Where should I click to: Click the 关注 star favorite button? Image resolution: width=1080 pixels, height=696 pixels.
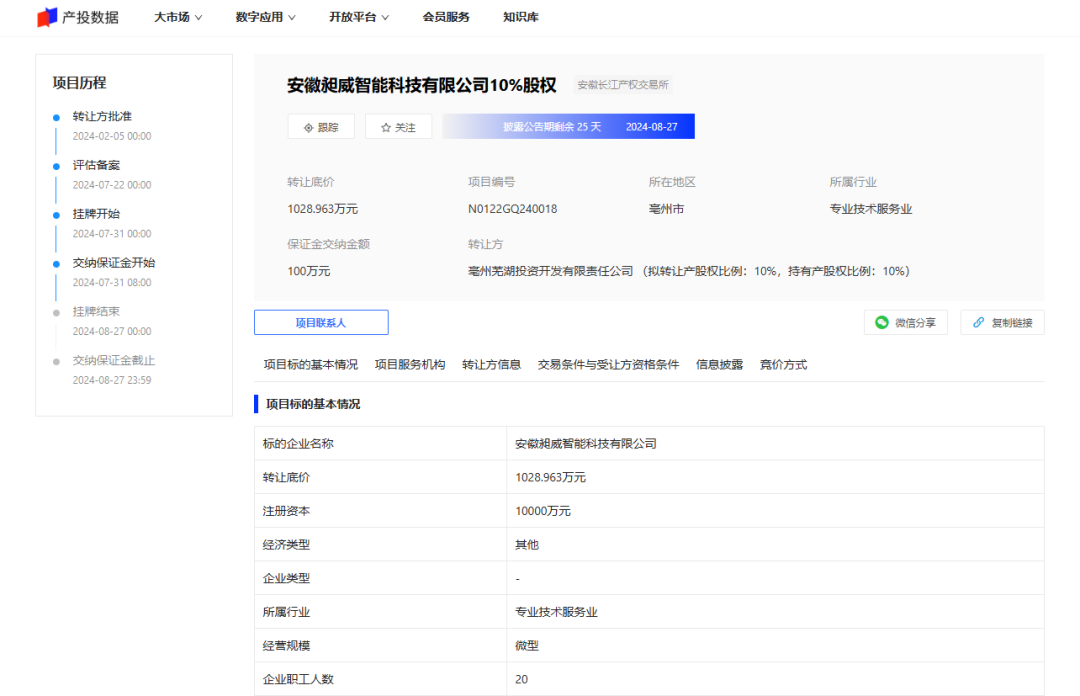[x=398, y=127]
